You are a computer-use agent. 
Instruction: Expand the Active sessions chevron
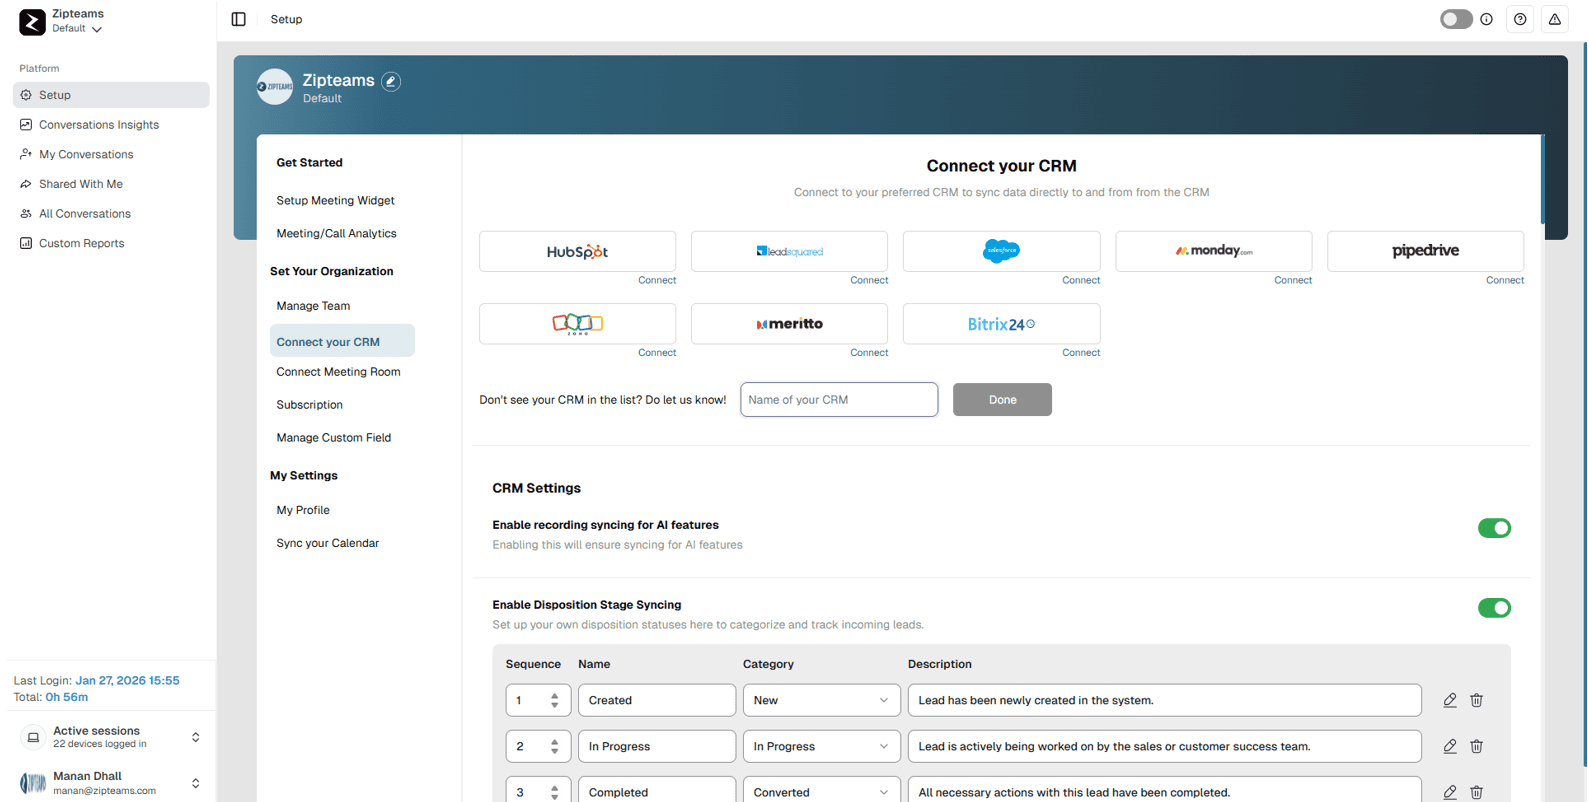pyautogui.click(x=196, y=738)
